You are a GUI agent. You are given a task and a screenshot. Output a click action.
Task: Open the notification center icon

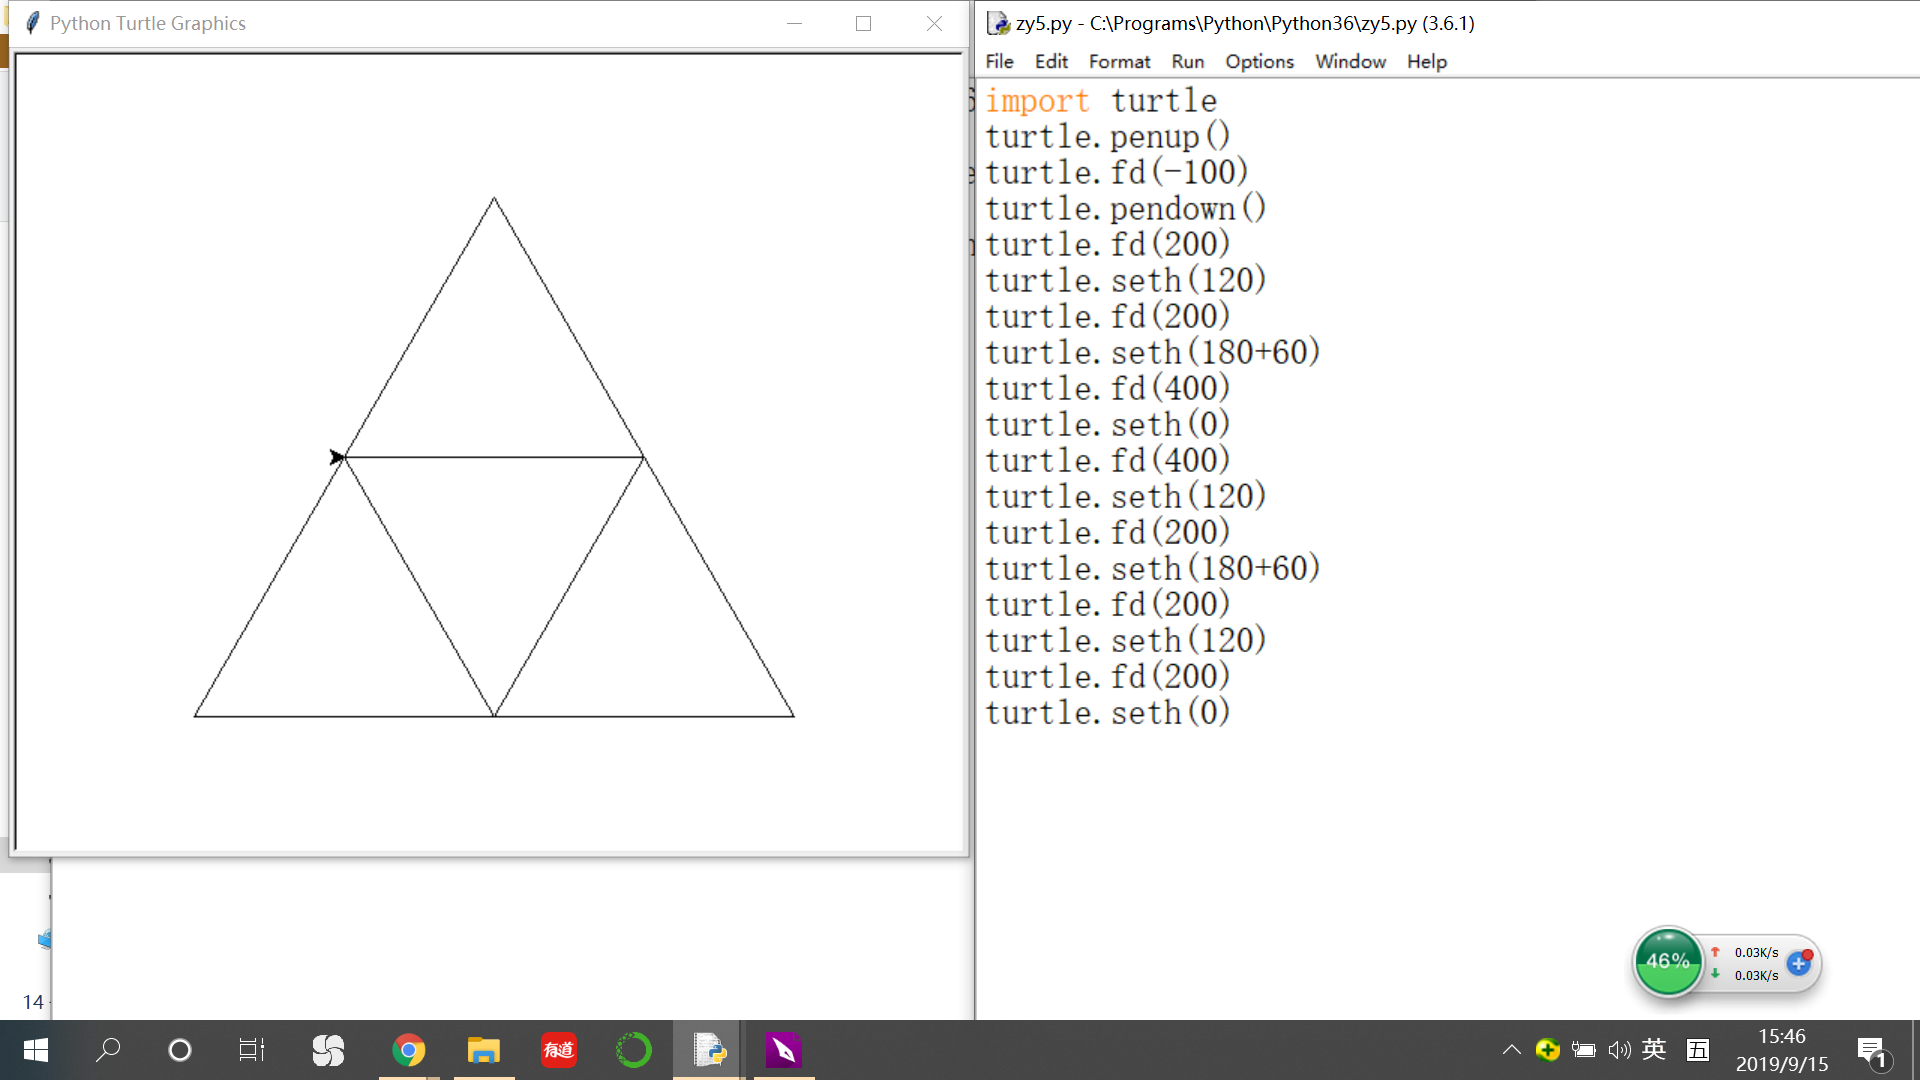pyautogui.click(x=1871, y=1050)
